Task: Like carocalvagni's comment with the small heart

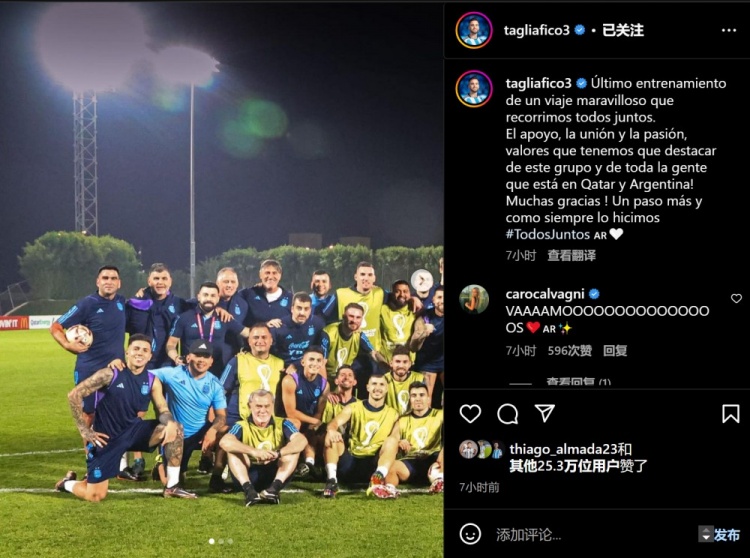Action: click(x=736, y=298)
